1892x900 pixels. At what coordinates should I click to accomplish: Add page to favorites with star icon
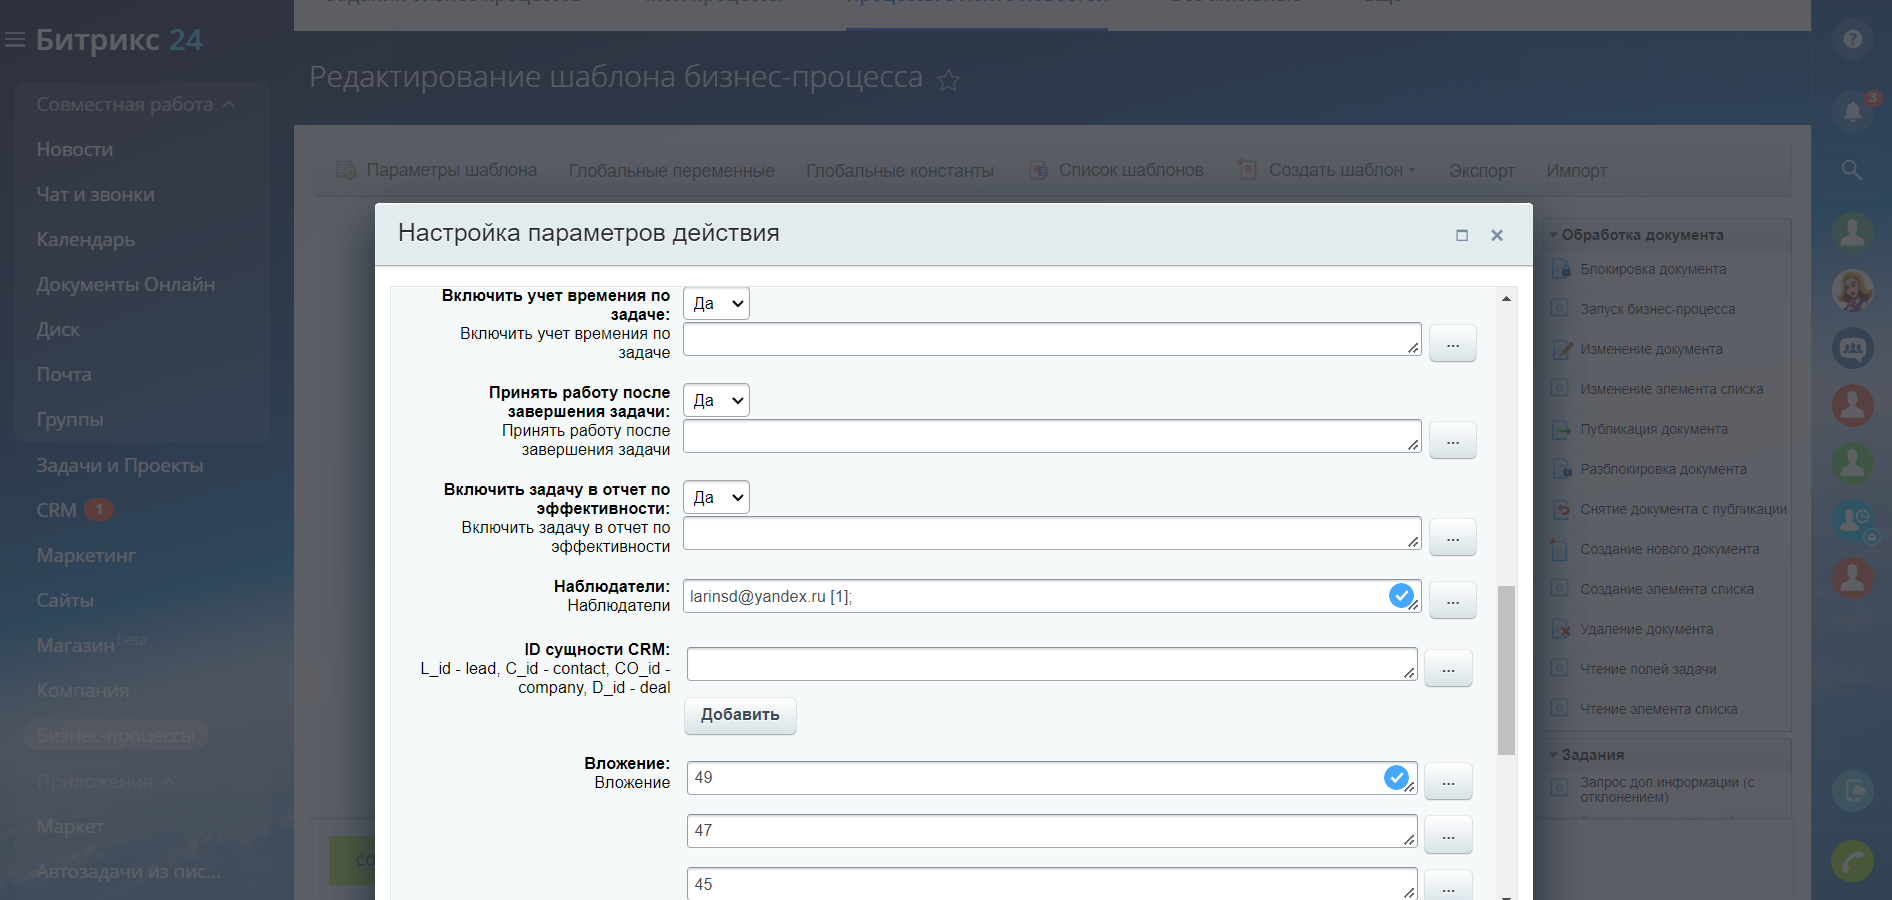pyautogui.click(x=948, y=81)
